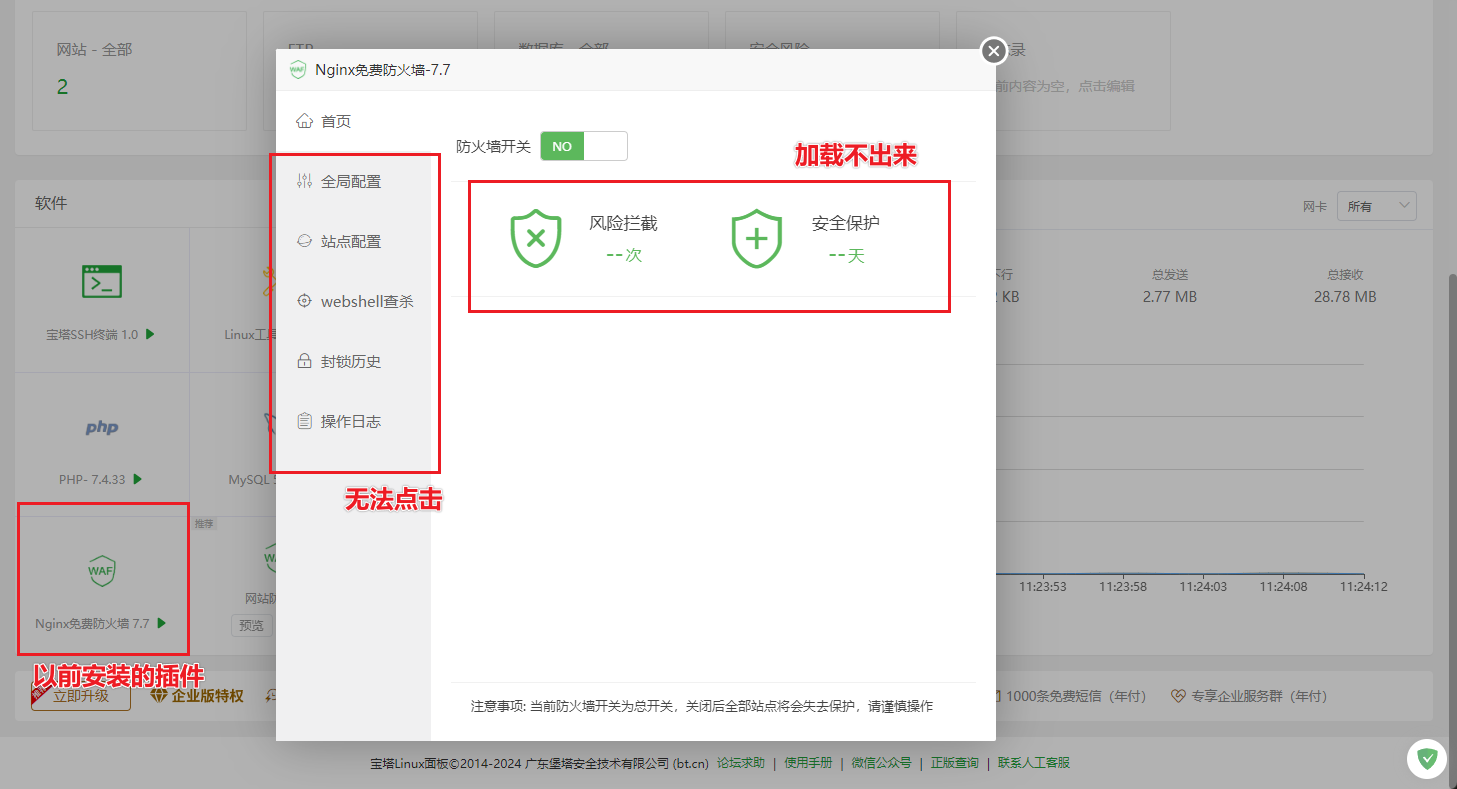Click the lock icon for 封锁历史

click(305, 361)
